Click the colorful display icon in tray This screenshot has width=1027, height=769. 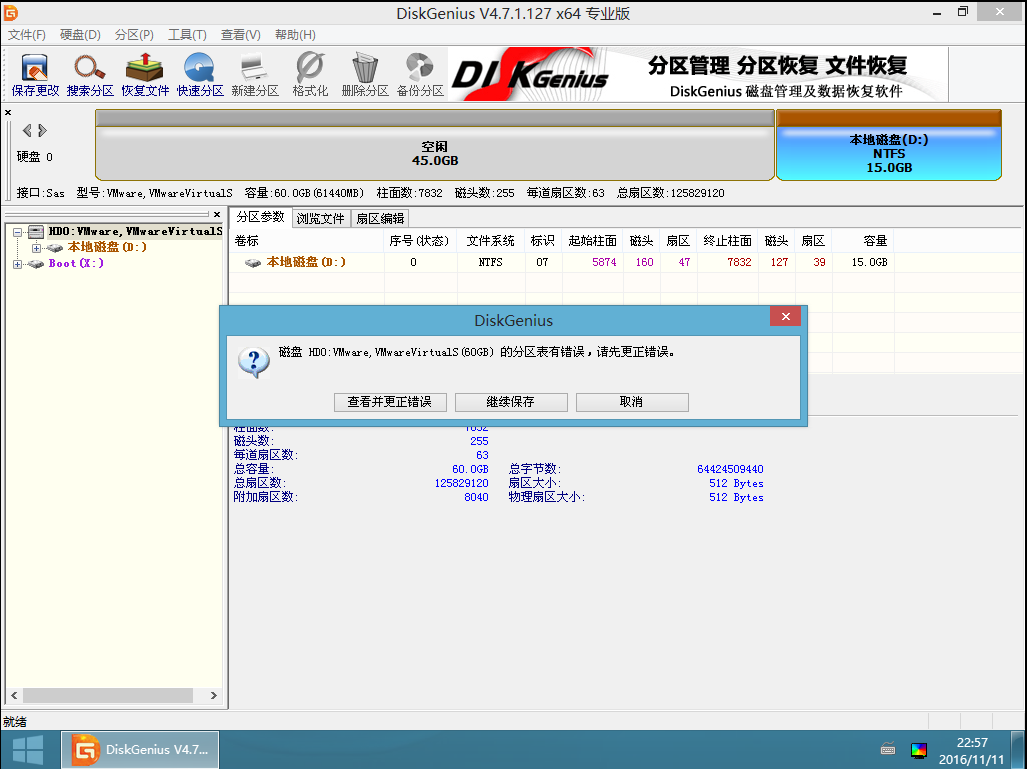pyautogui.click(x=919, y=750)
